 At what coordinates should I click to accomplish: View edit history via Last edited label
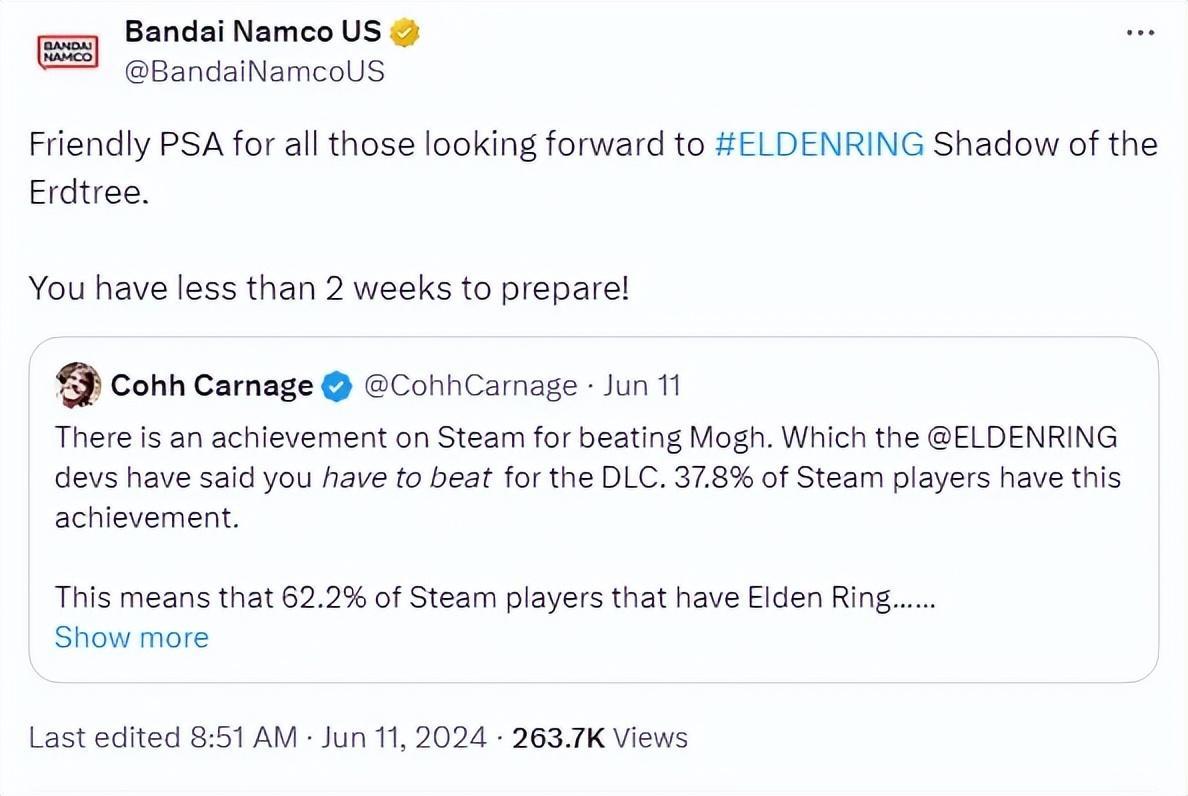163,738
